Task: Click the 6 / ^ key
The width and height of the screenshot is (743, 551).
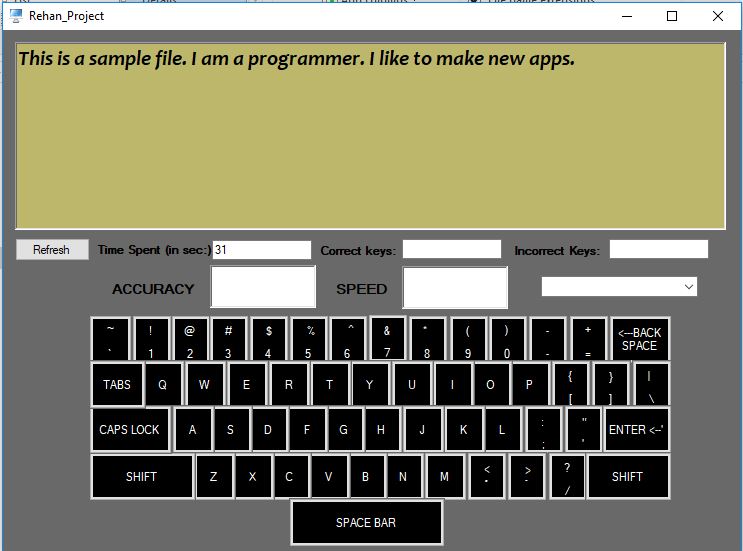Action: (348, 339)
